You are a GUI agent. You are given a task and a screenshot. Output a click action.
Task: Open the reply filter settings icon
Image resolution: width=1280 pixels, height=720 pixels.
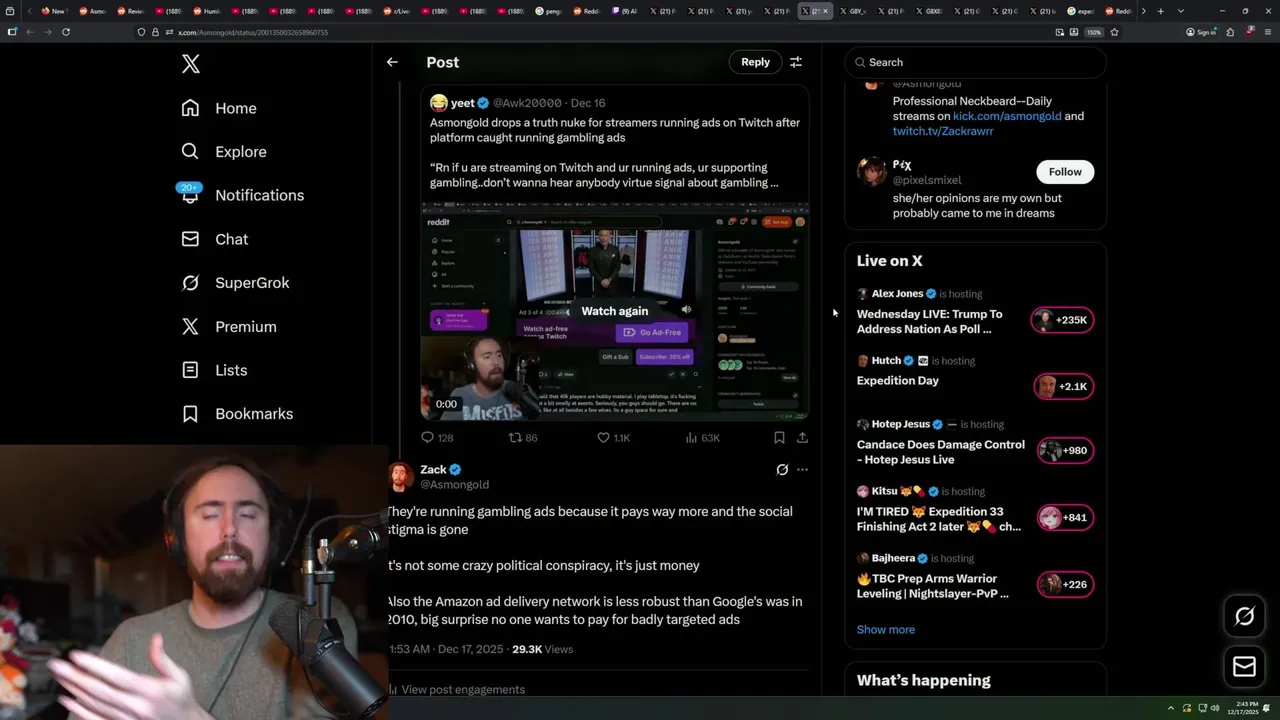point(796,62)
